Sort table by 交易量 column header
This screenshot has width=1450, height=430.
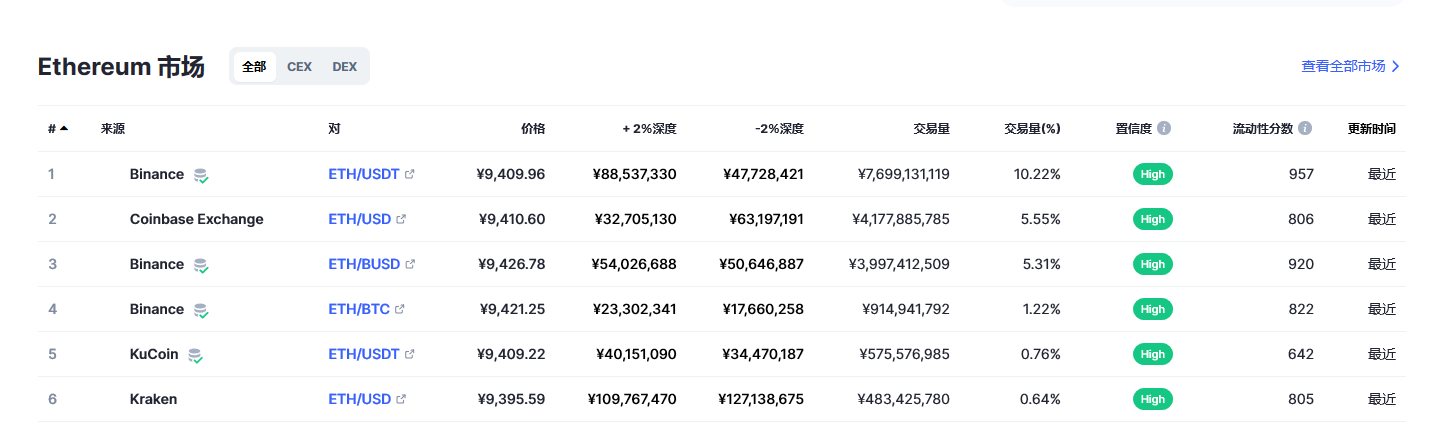pos(931,129)
